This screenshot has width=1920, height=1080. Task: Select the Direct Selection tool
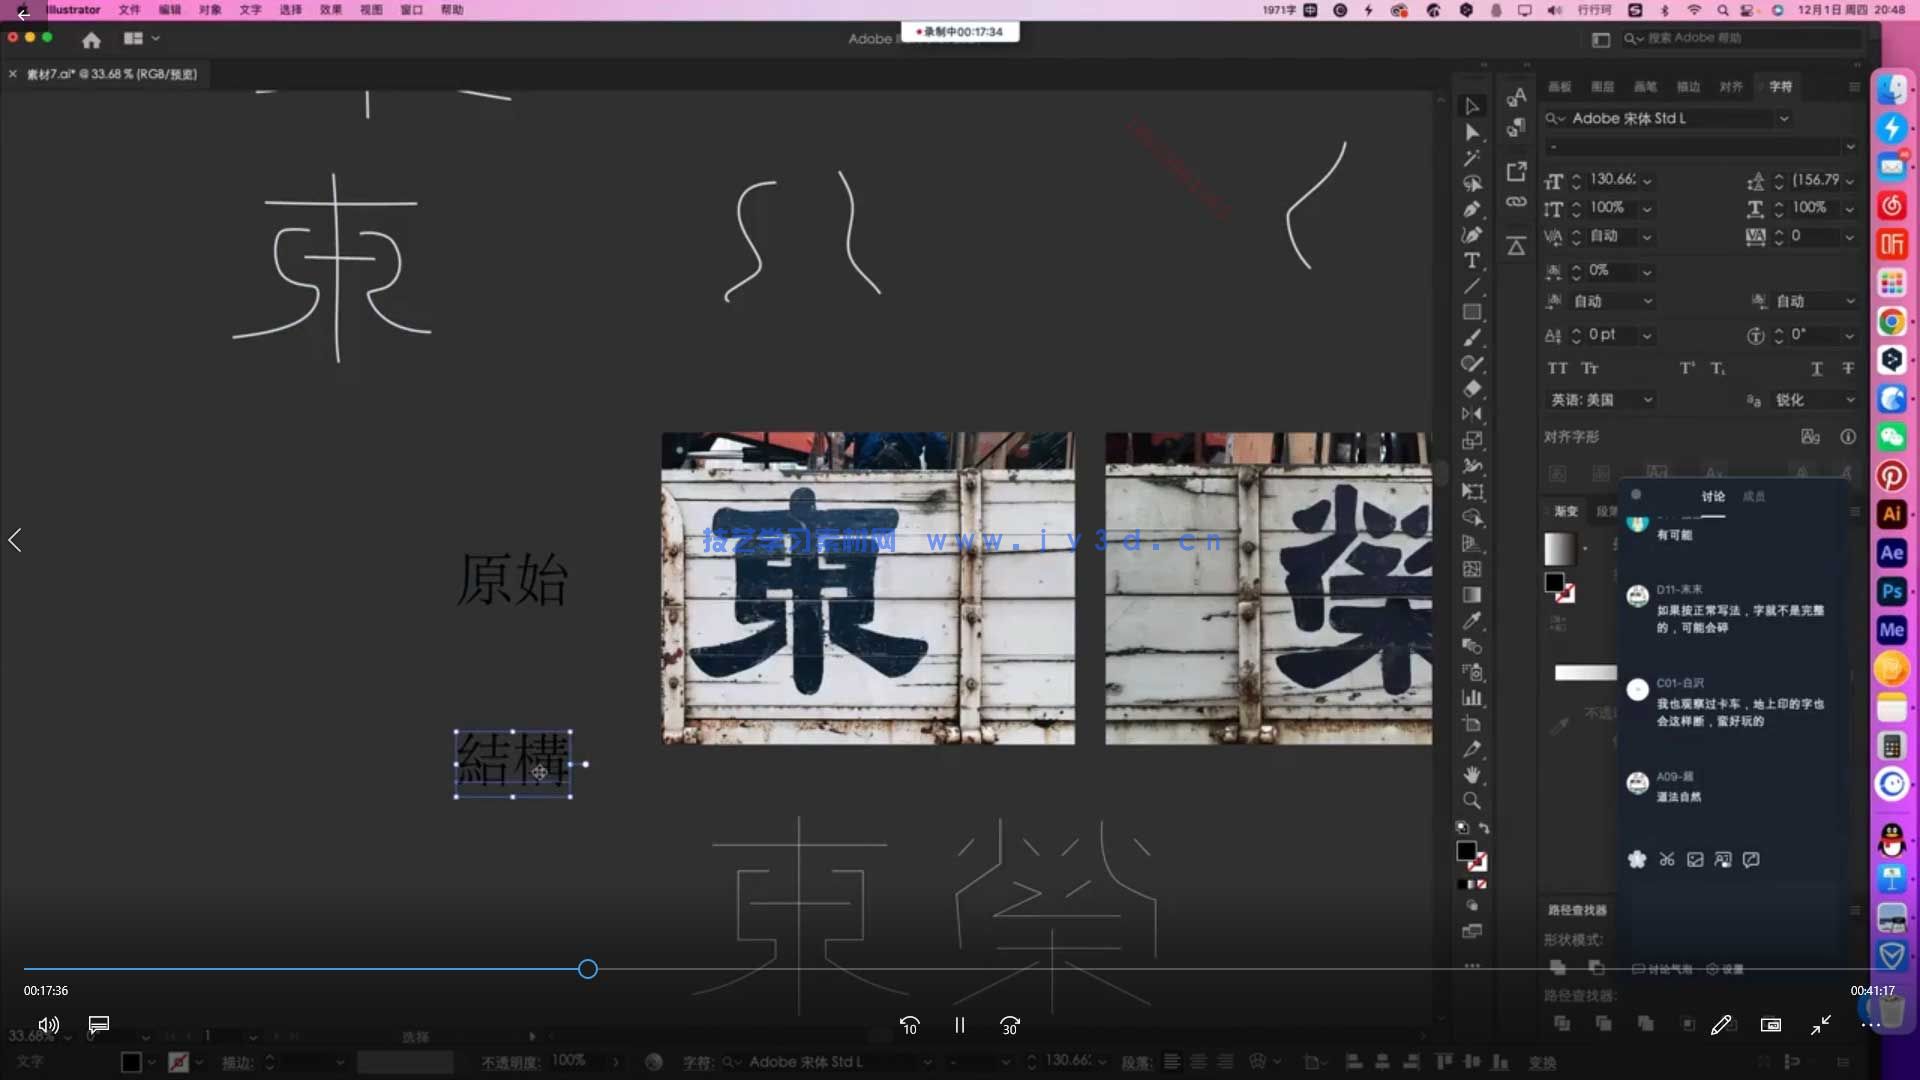click(1473, 133)
